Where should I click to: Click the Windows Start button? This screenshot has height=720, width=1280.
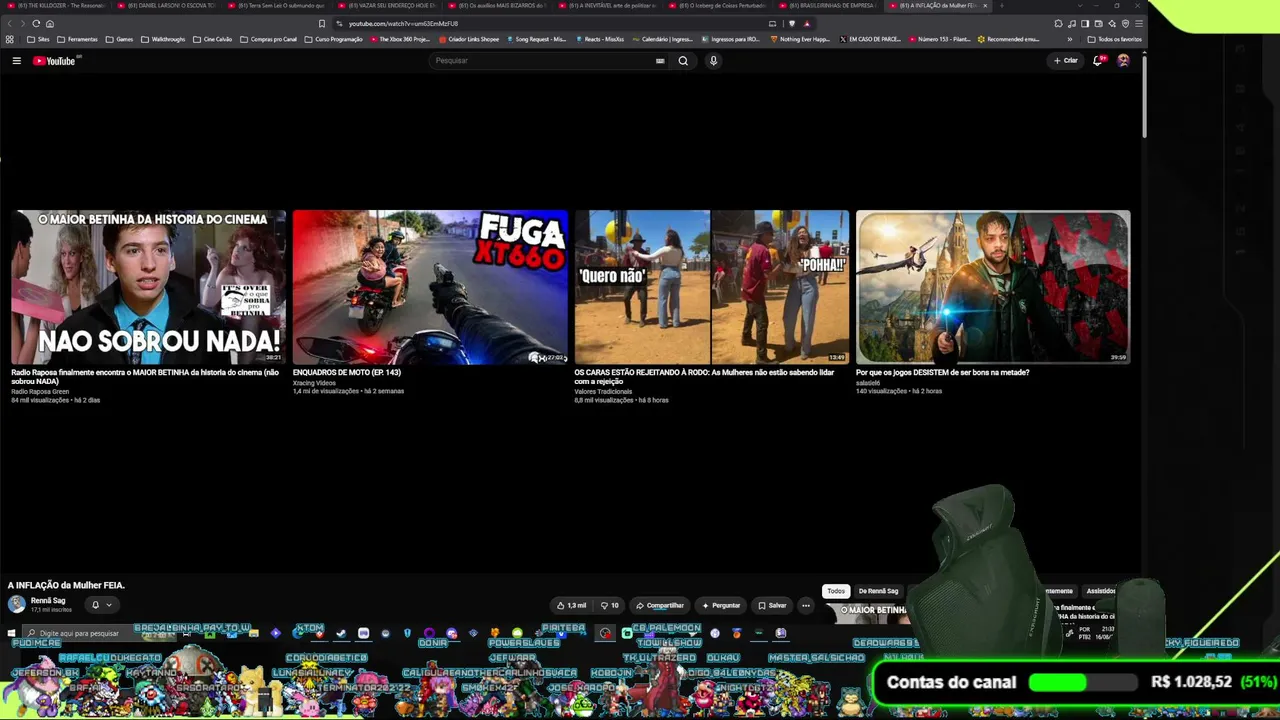point(11,633)
